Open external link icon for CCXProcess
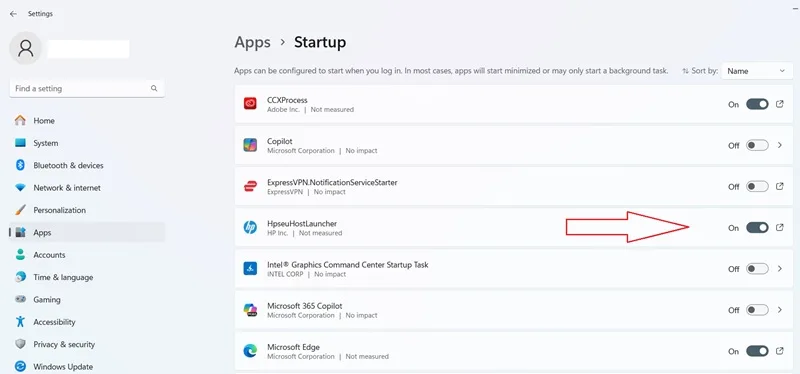Screen dimensions: 800x374 click(x=780, y=104)
